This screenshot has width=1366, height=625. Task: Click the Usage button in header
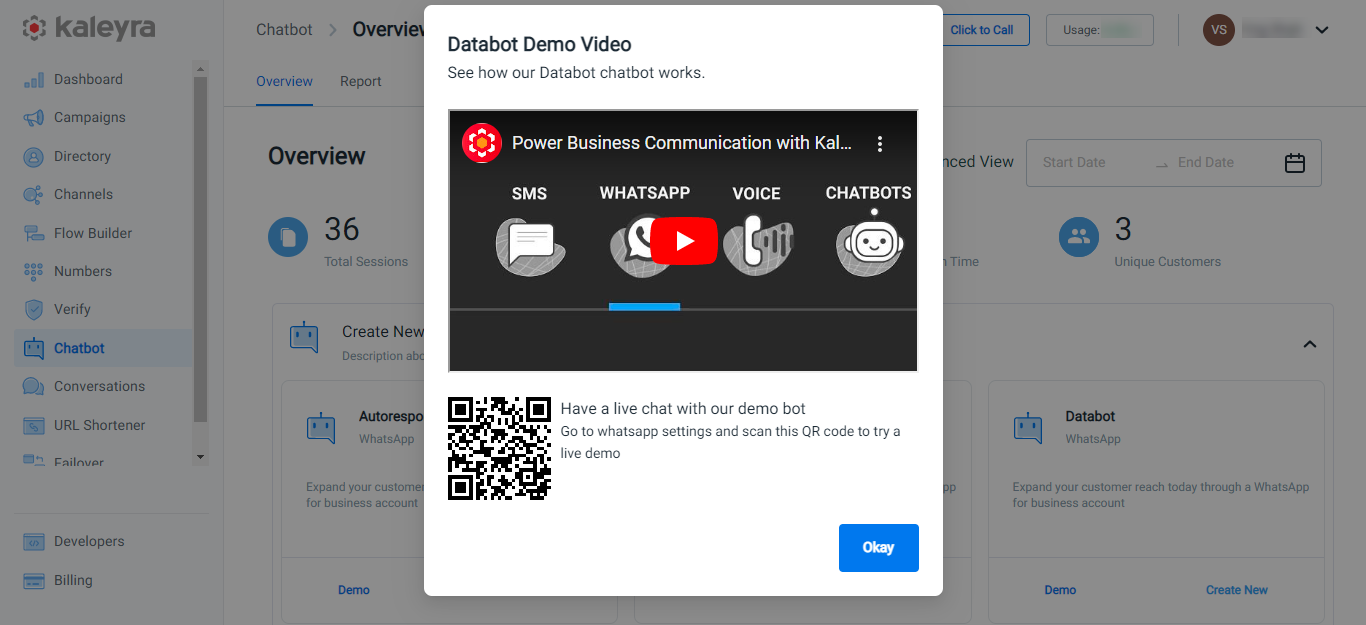(x=1100, y=30)
